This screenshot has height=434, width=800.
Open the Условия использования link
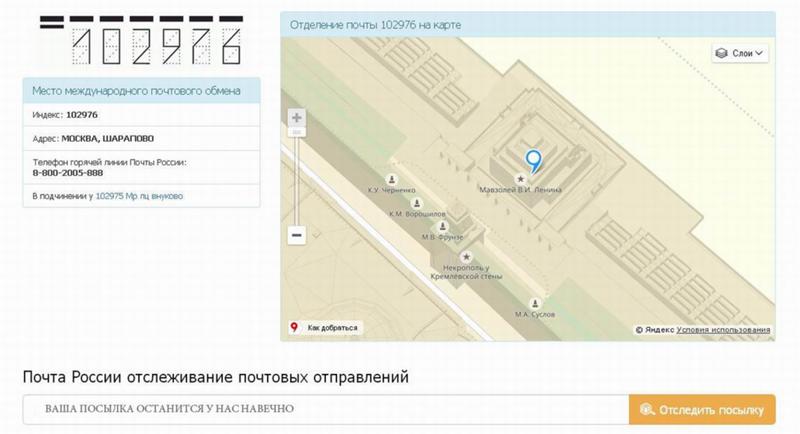pos(723,330)
